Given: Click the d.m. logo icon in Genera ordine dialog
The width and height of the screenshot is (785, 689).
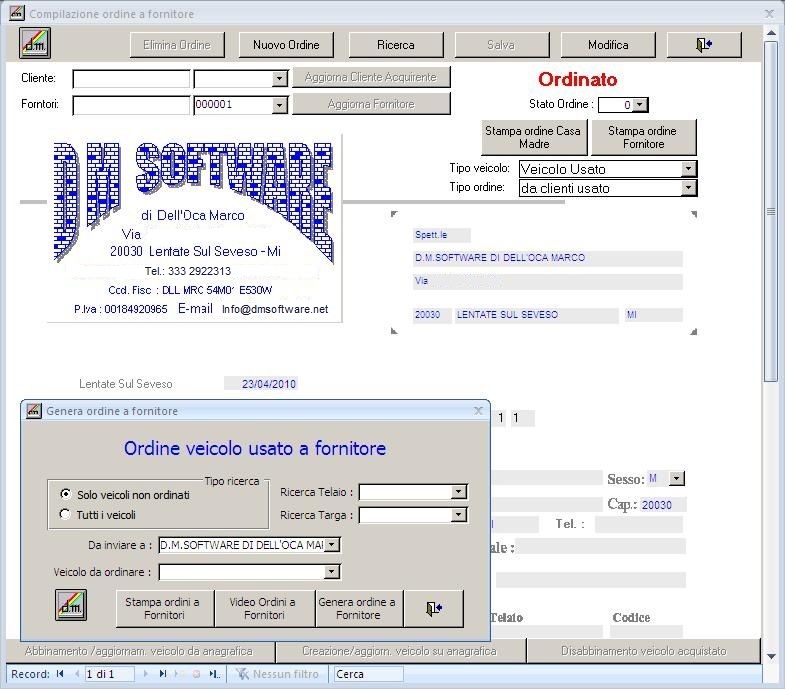Looking at the screenshot, I should click(71, 605).
